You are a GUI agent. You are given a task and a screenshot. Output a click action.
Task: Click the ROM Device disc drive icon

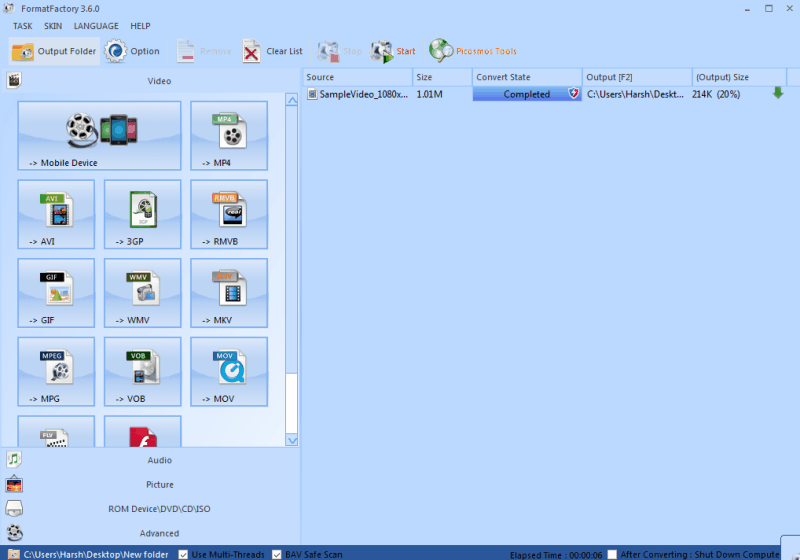pos(14,508)
